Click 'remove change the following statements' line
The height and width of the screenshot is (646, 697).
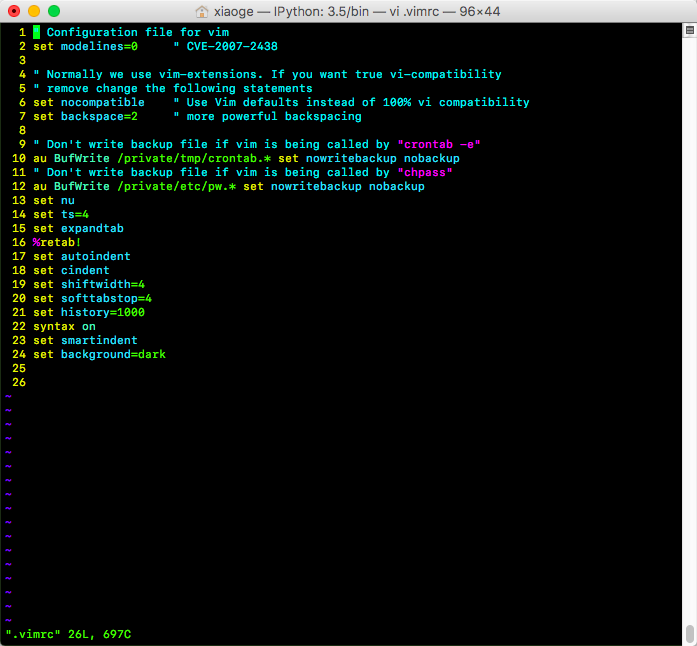(173, 88)
